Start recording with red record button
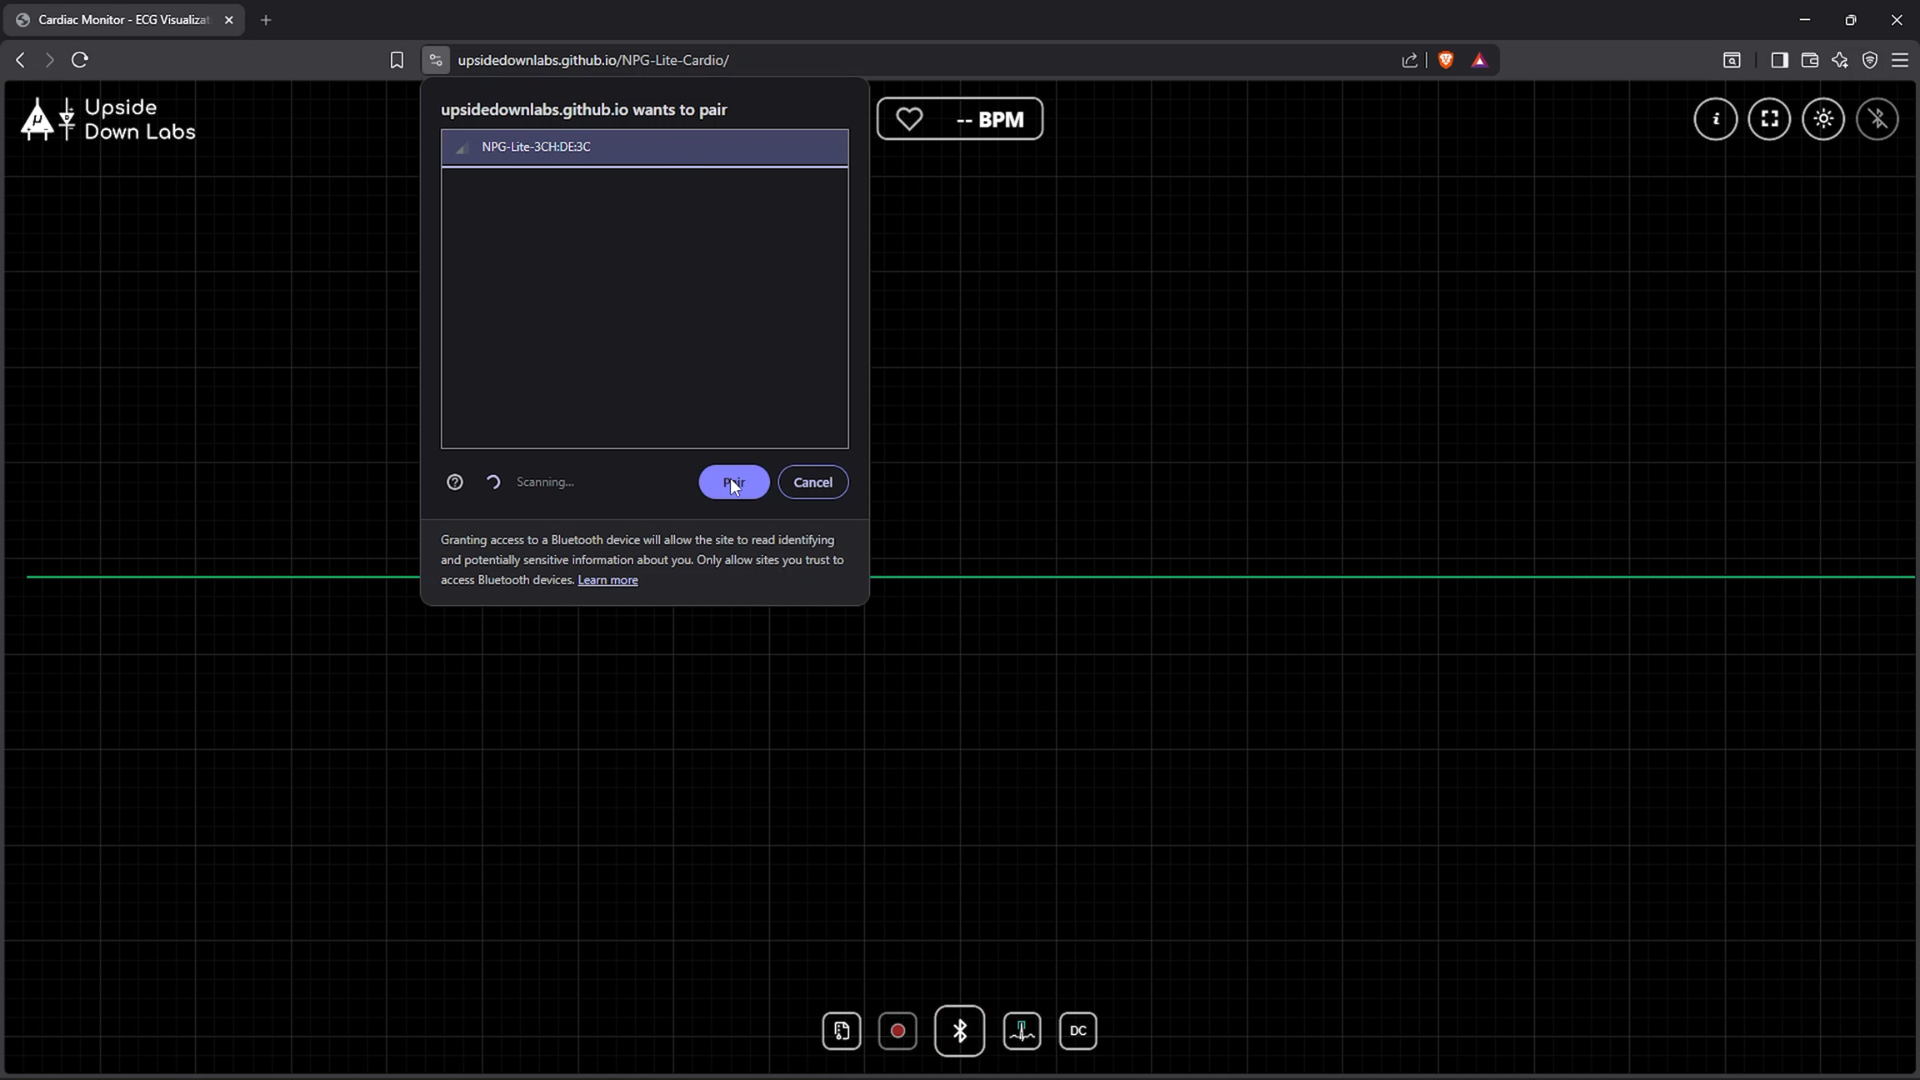This screenshot has height=1080, width=1920. tap(898, 1031)
